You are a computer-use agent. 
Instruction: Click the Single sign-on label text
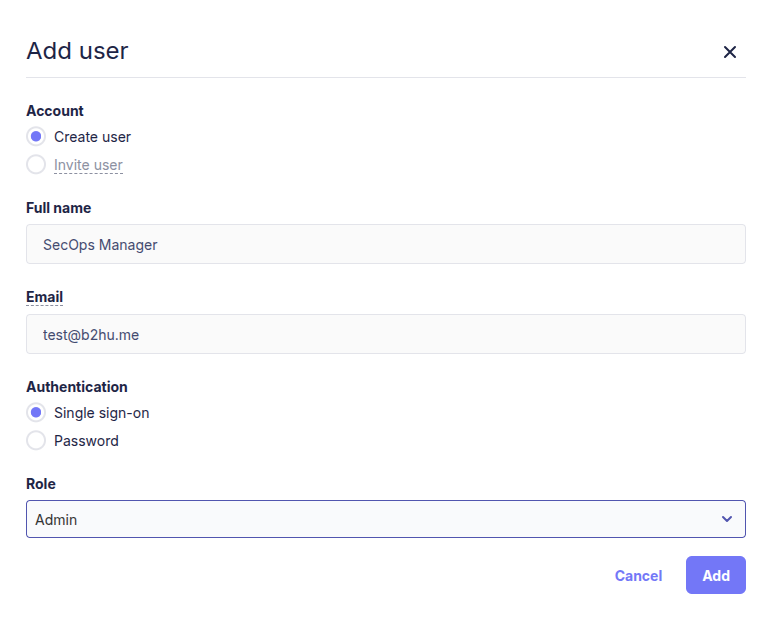pyautogui.click(x=101, y=413)
